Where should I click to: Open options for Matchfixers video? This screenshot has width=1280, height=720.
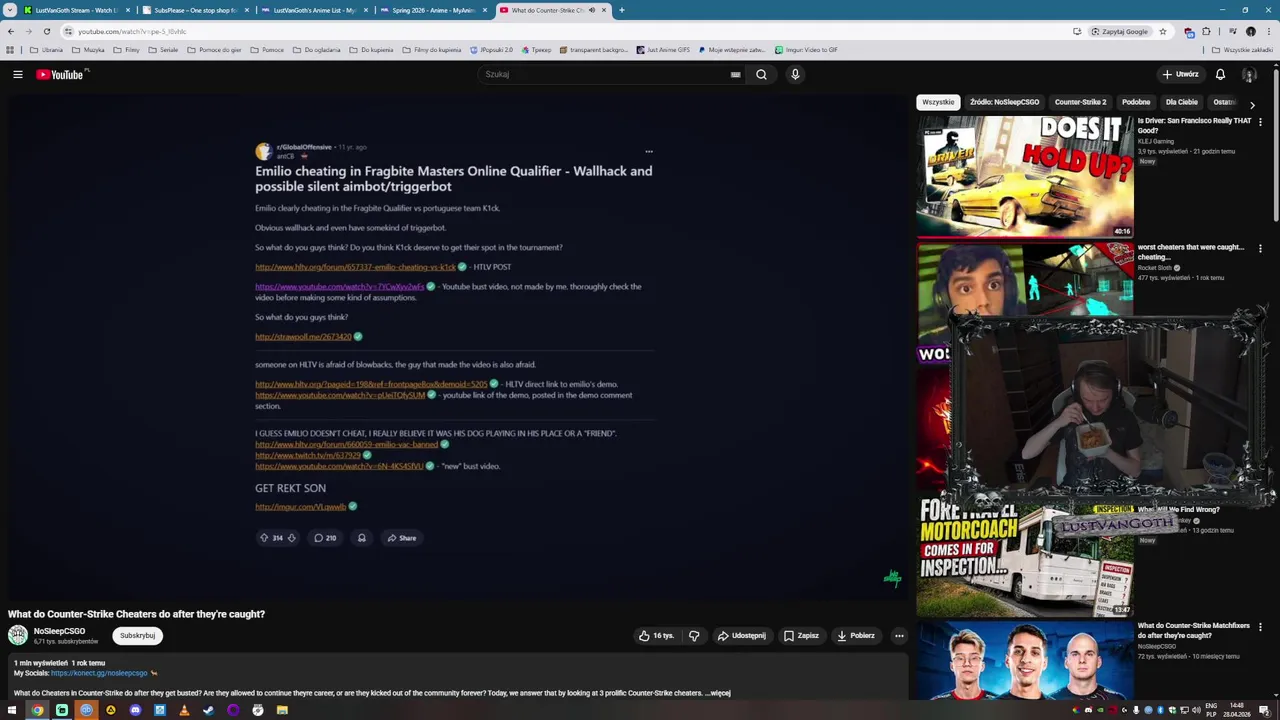click(x=1260, y=627)
